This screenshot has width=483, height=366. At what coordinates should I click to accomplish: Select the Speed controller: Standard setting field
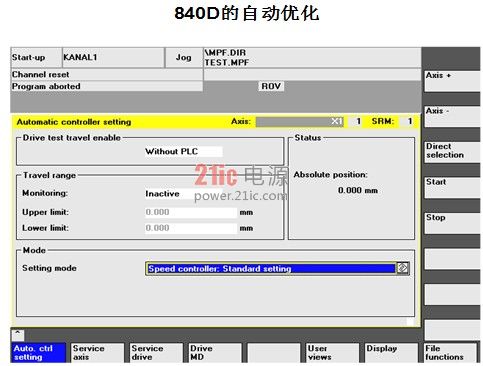click(271, 268)
